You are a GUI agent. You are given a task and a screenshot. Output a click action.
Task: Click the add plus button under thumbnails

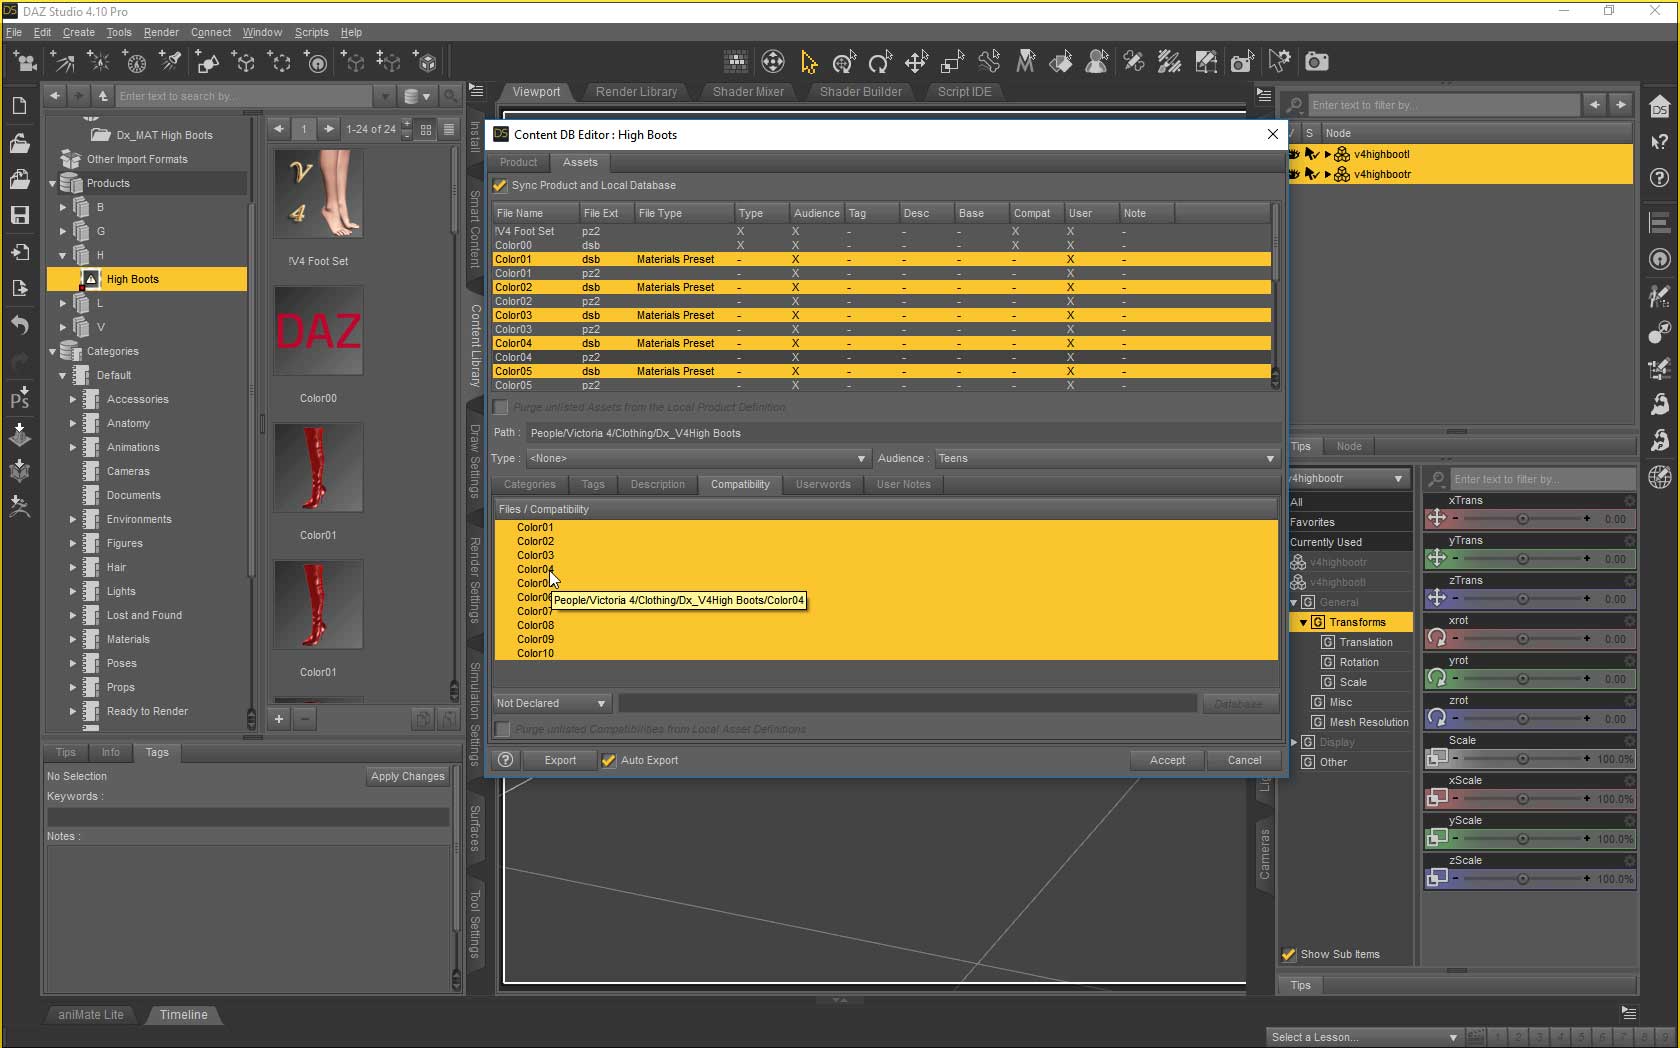[x=279, y=718]
